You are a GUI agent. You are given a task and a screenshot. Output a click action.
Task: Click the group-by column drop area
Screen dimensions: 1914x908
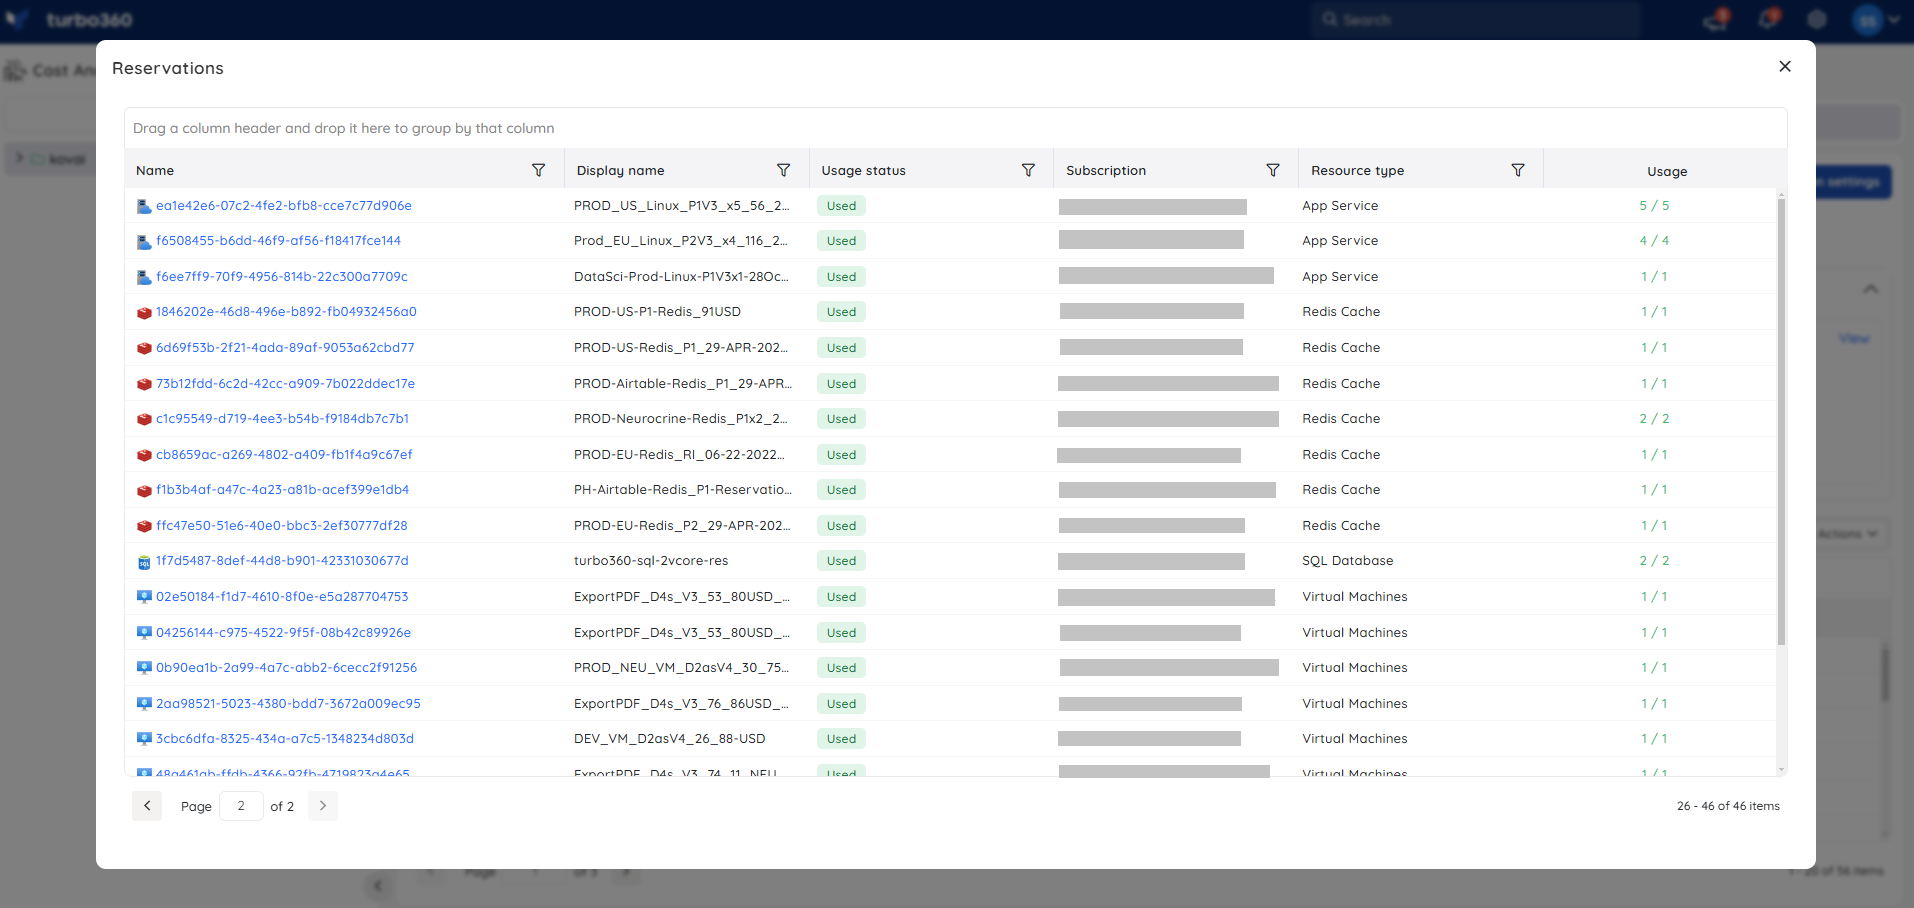pyautogui.click(x=955, y=128)
